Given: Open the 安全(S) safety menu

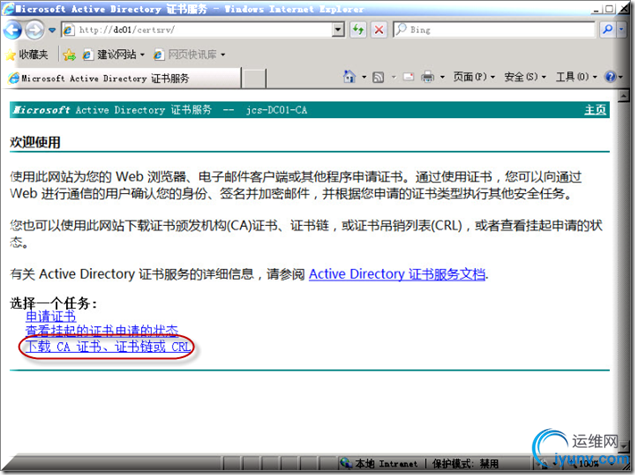Looking at the screenshot, I should (525, 77).
